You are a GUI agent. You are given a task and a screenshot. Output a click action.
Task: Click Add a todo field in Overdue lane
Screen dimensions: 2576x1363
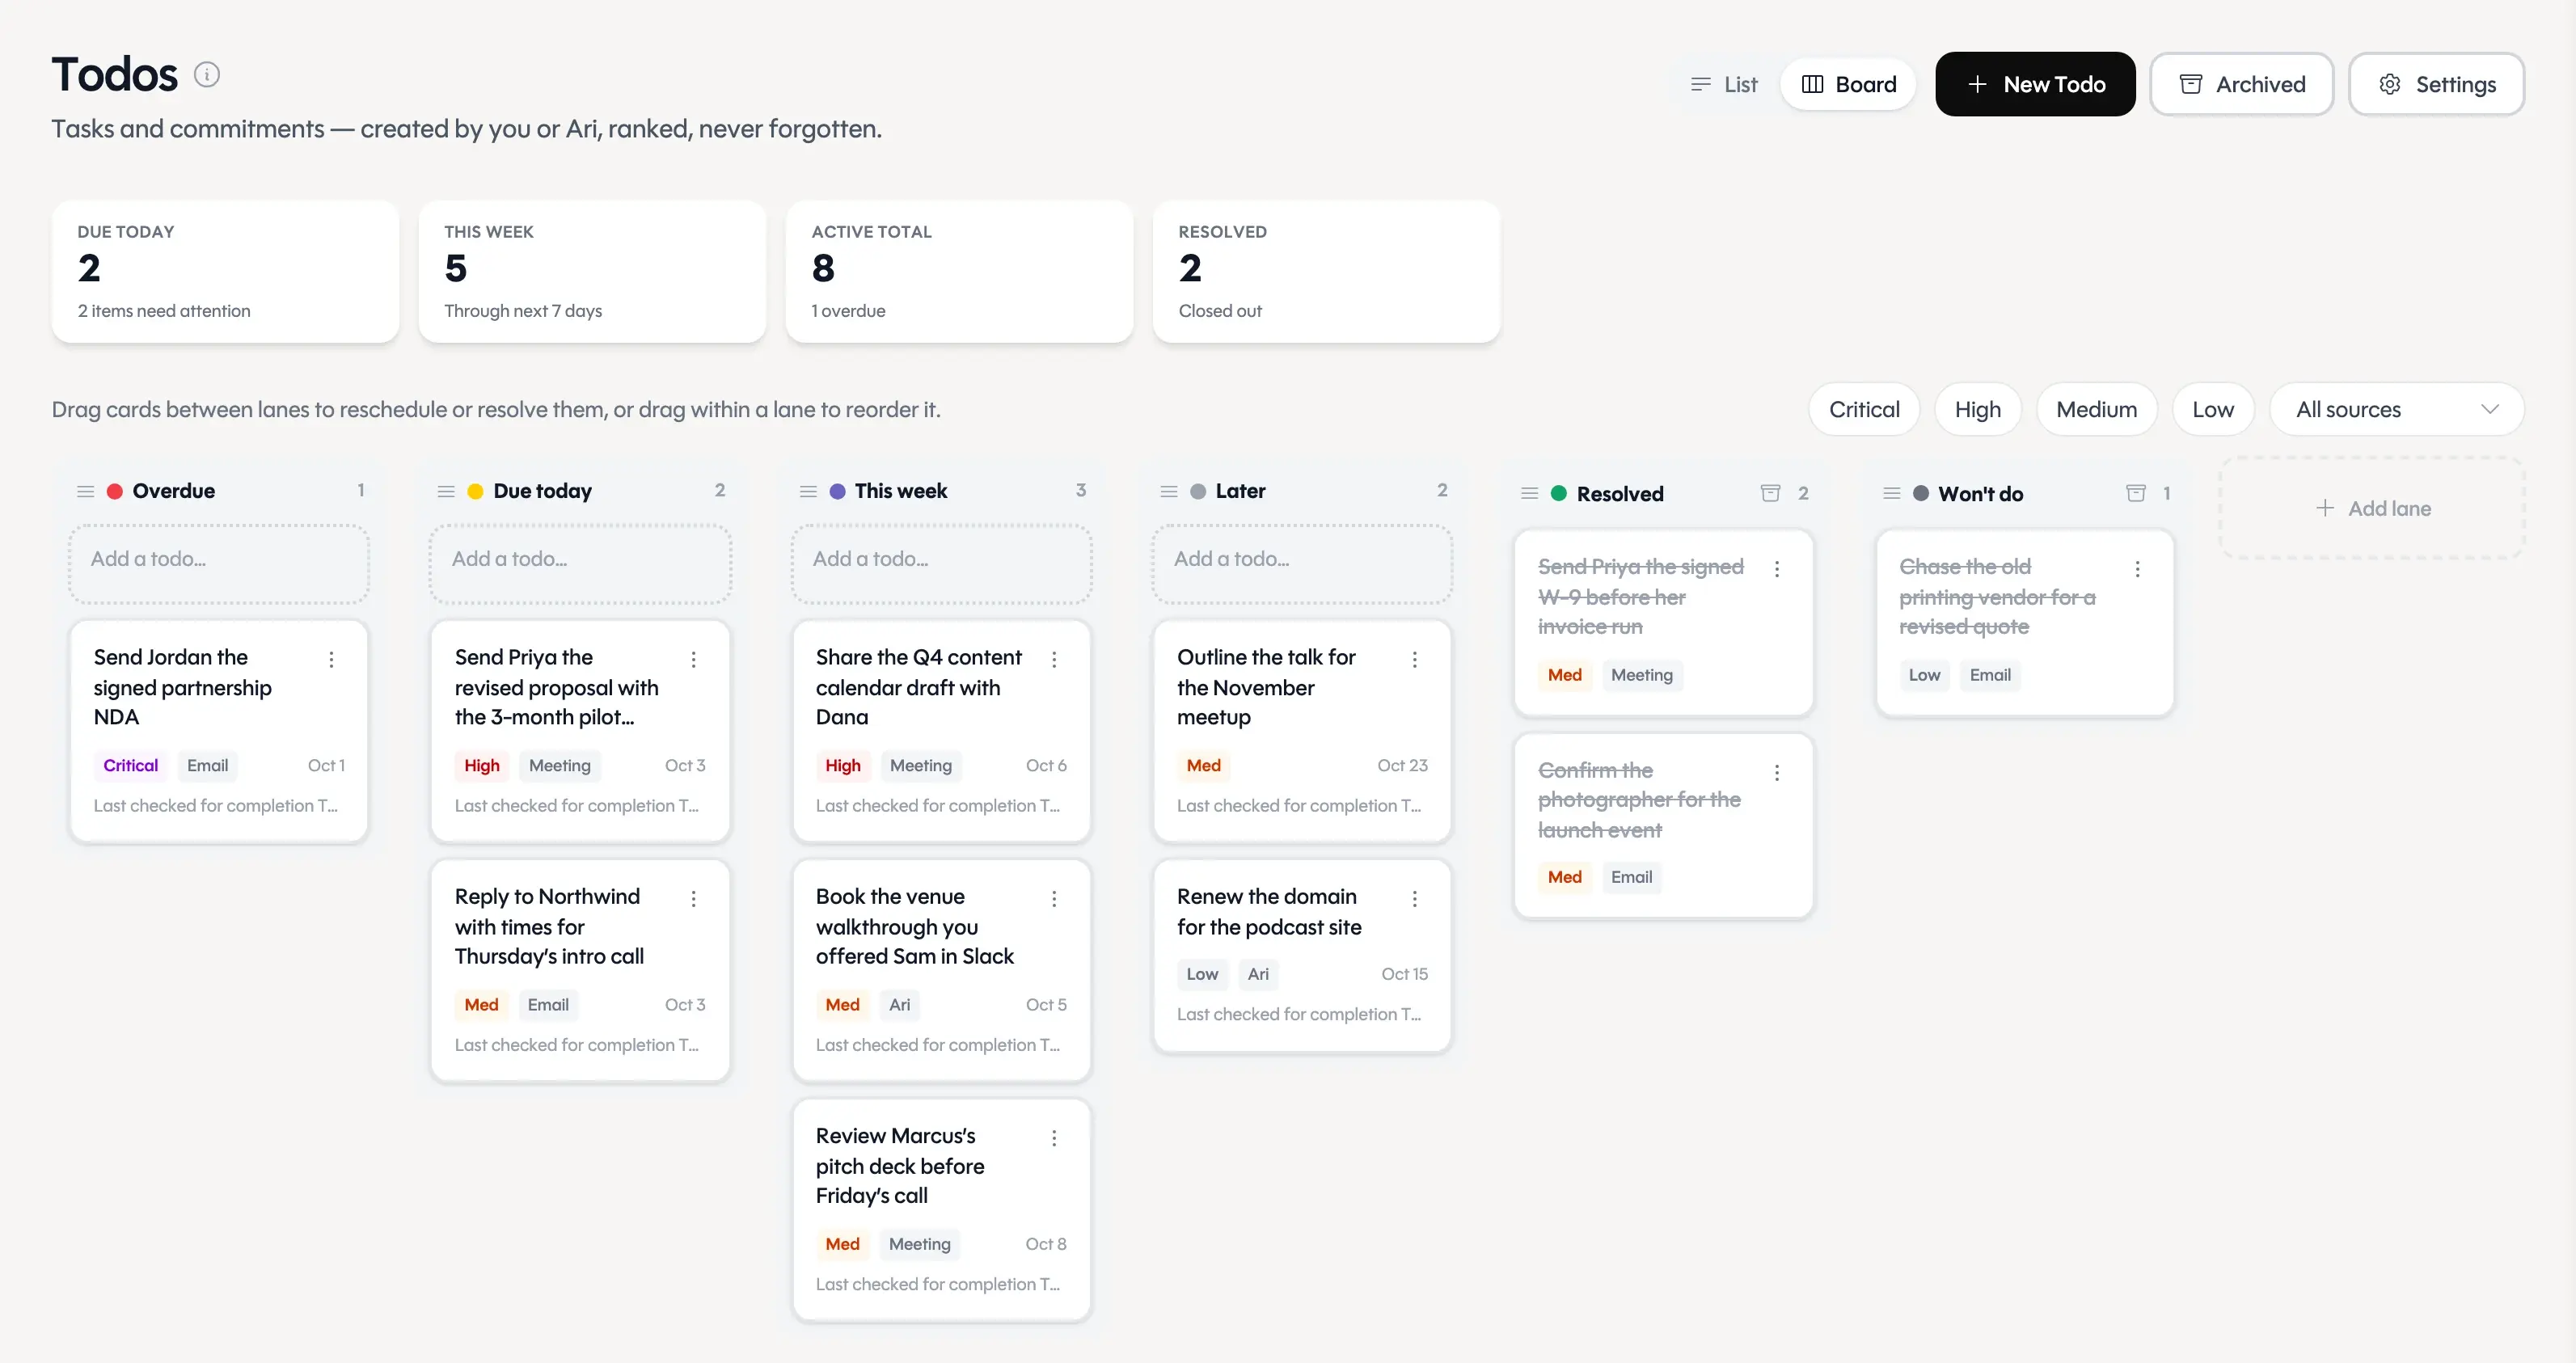click(219, 564)
